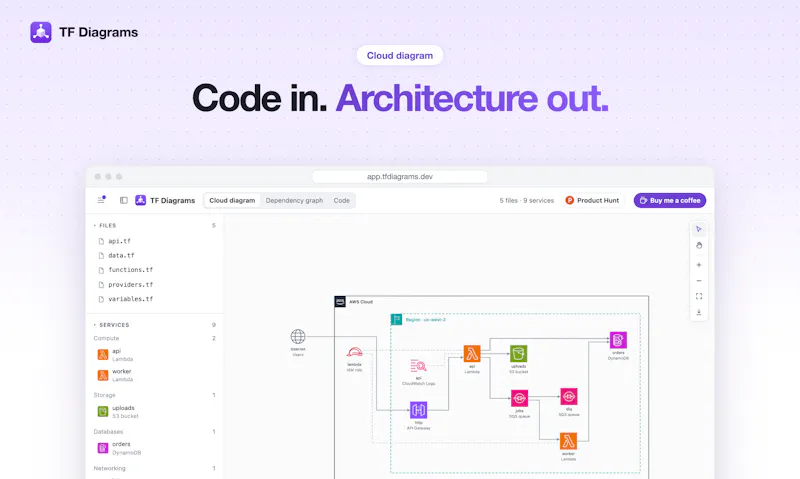Image resolution: width=800 pixels, height=479 pixels.
Task: Click the Storage category label
Action: point(105,395)
